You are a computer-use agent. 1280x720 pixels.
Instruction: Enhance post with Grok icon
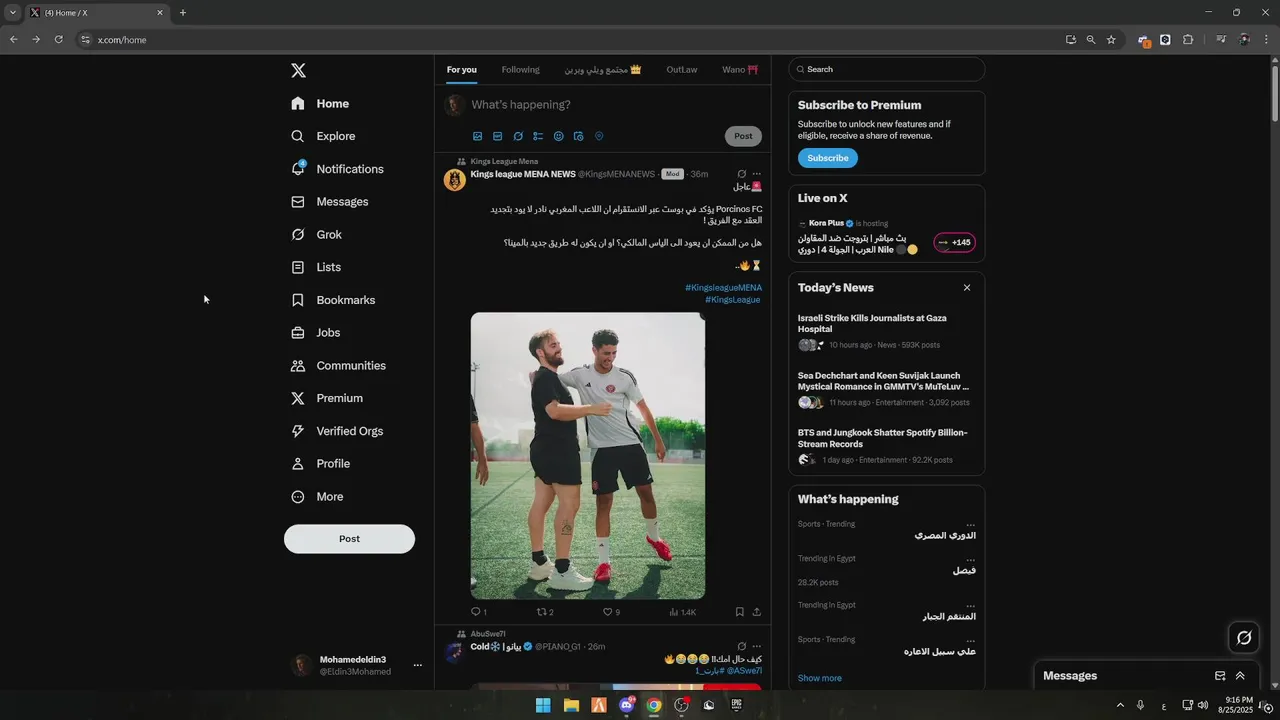[518, 136]
